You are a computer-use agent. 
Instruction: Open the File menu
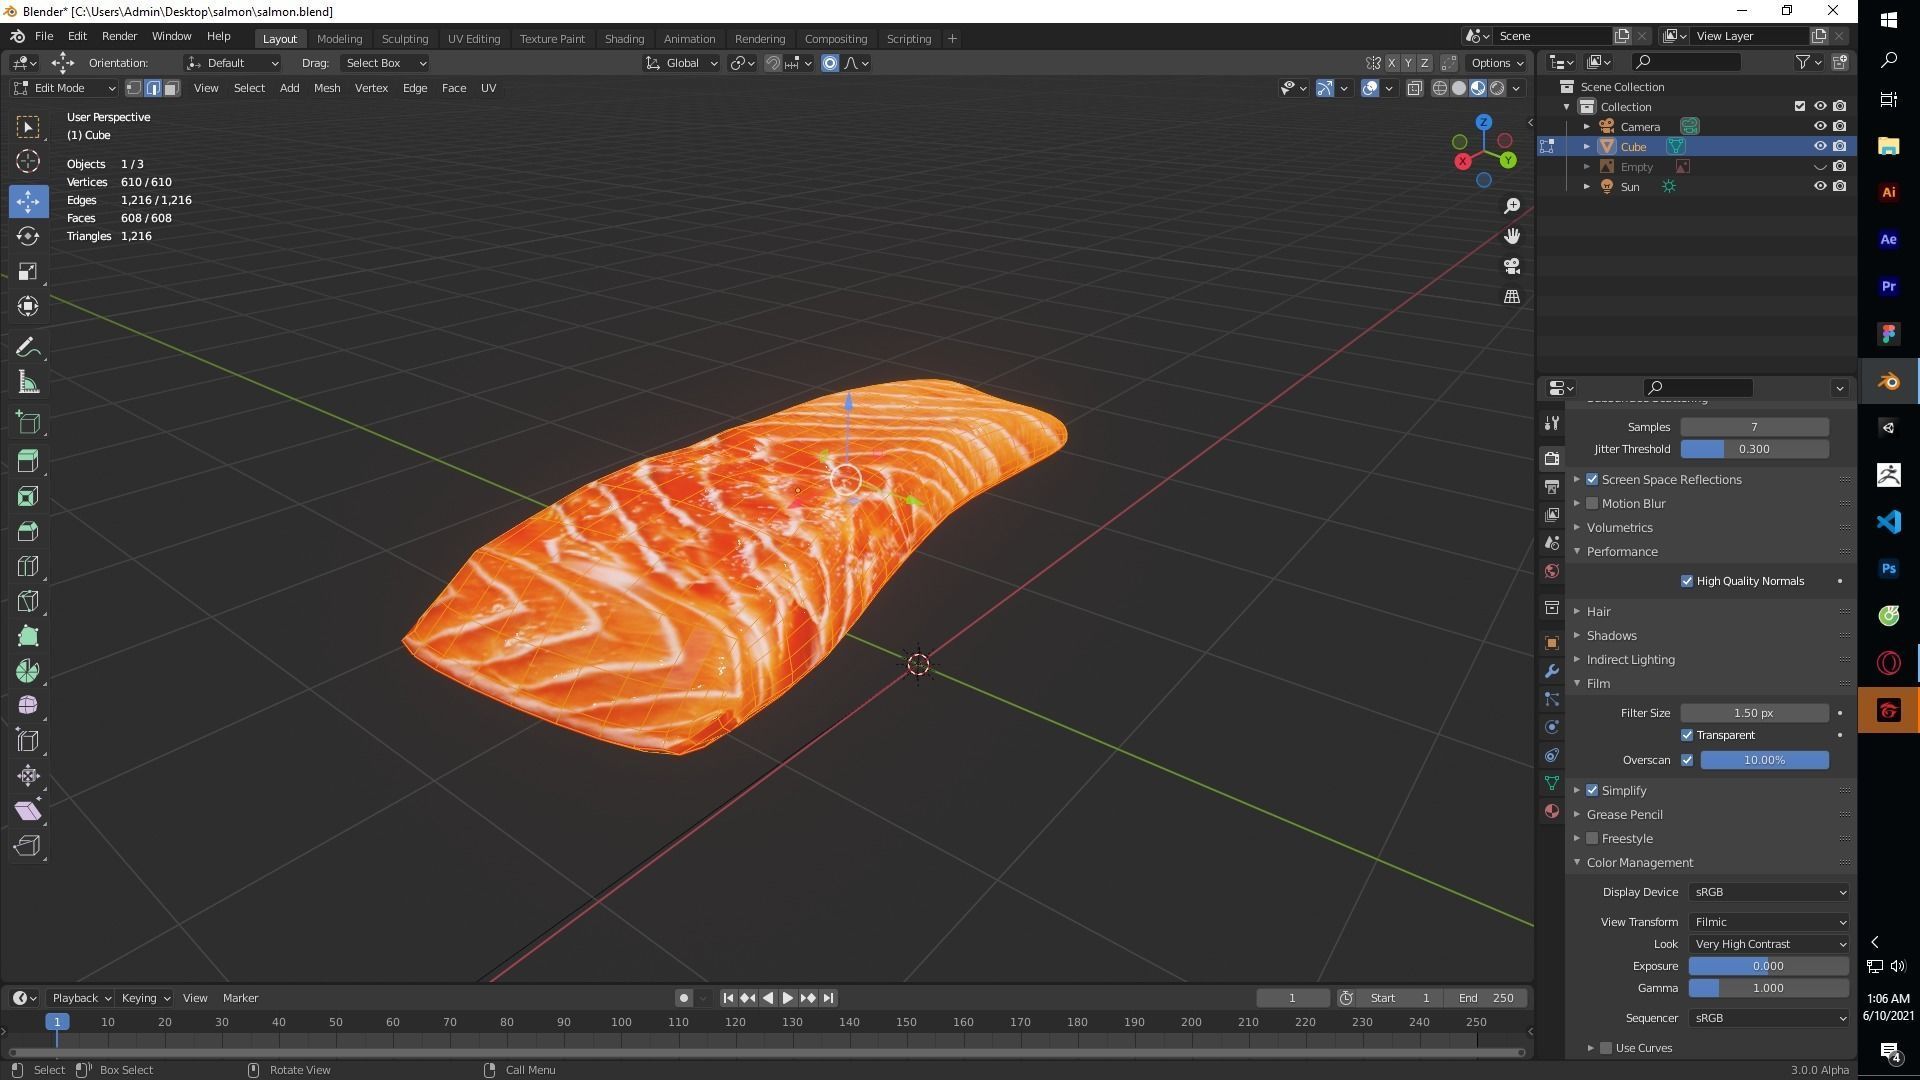pos(44,36)
